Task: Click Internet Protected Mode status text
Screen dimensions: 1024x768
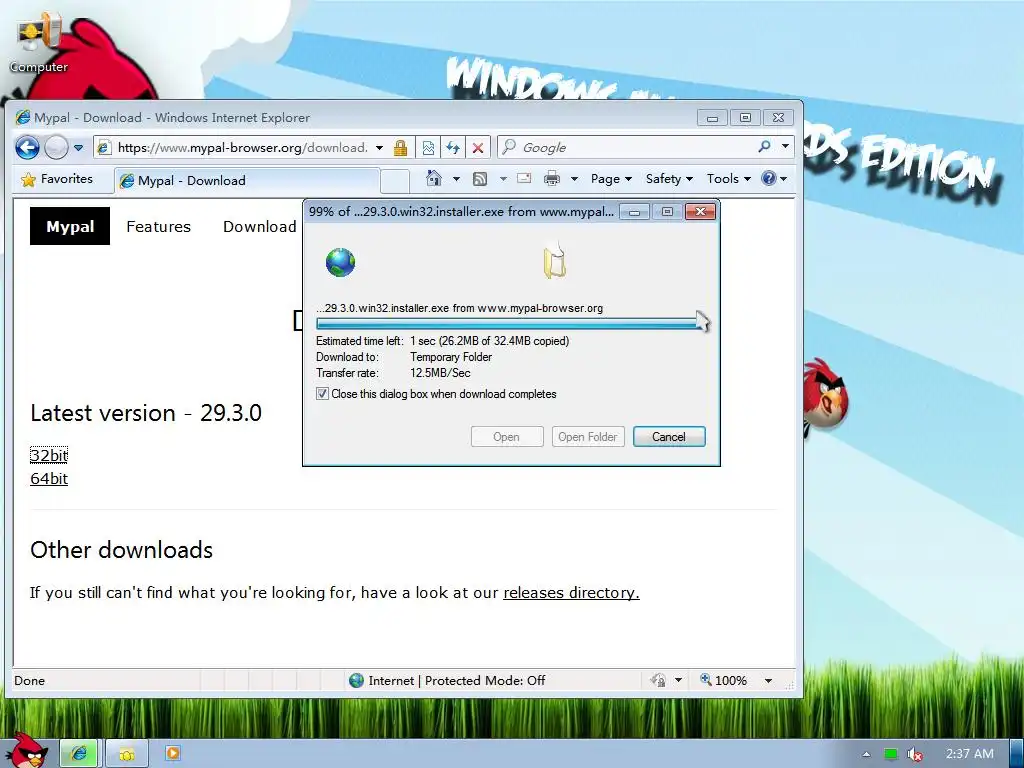Action: [x=457, y=680]
